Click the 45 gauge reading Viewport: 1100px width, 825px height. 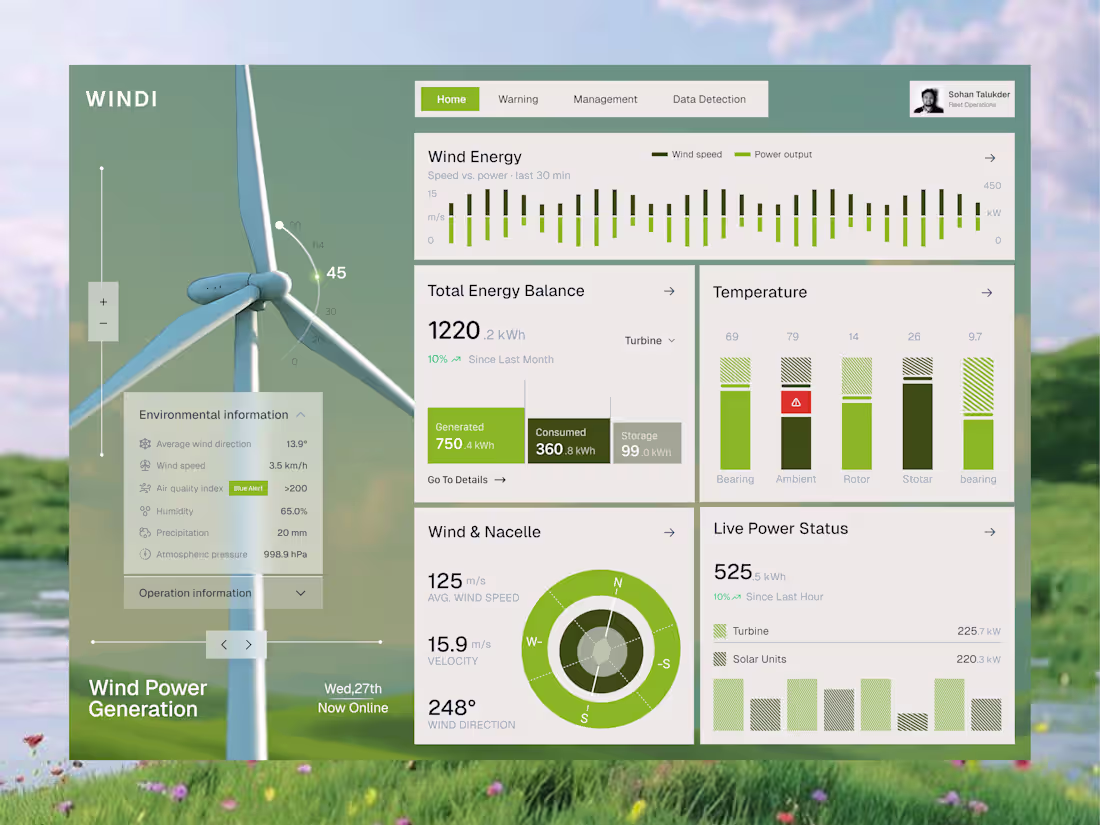click(336, 273)
